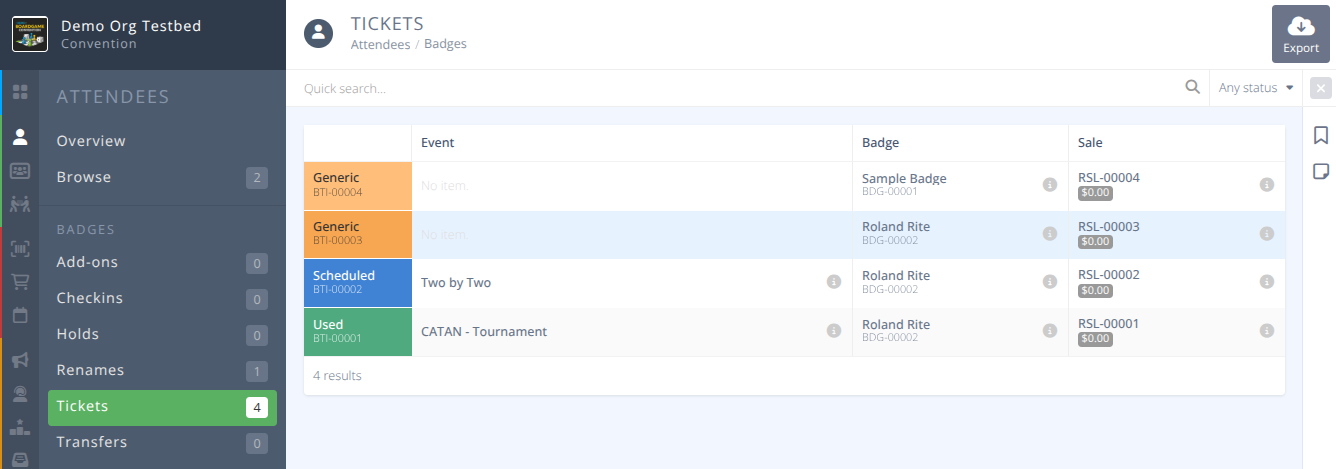Go to Checkins in the sidebar
This screenshot has height=469, width=1336.
click(x=90, y=298)
